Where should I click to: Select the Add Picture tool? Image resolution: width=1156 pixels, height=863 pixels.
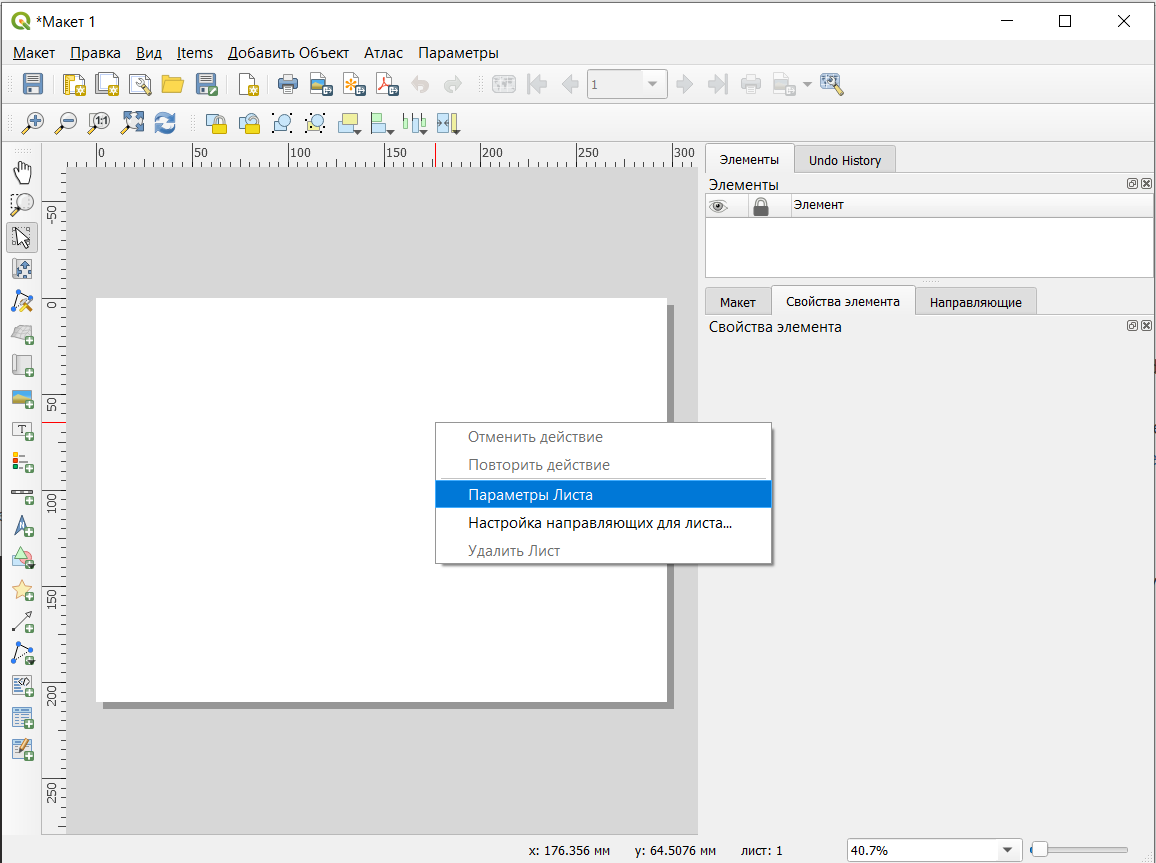22,398
